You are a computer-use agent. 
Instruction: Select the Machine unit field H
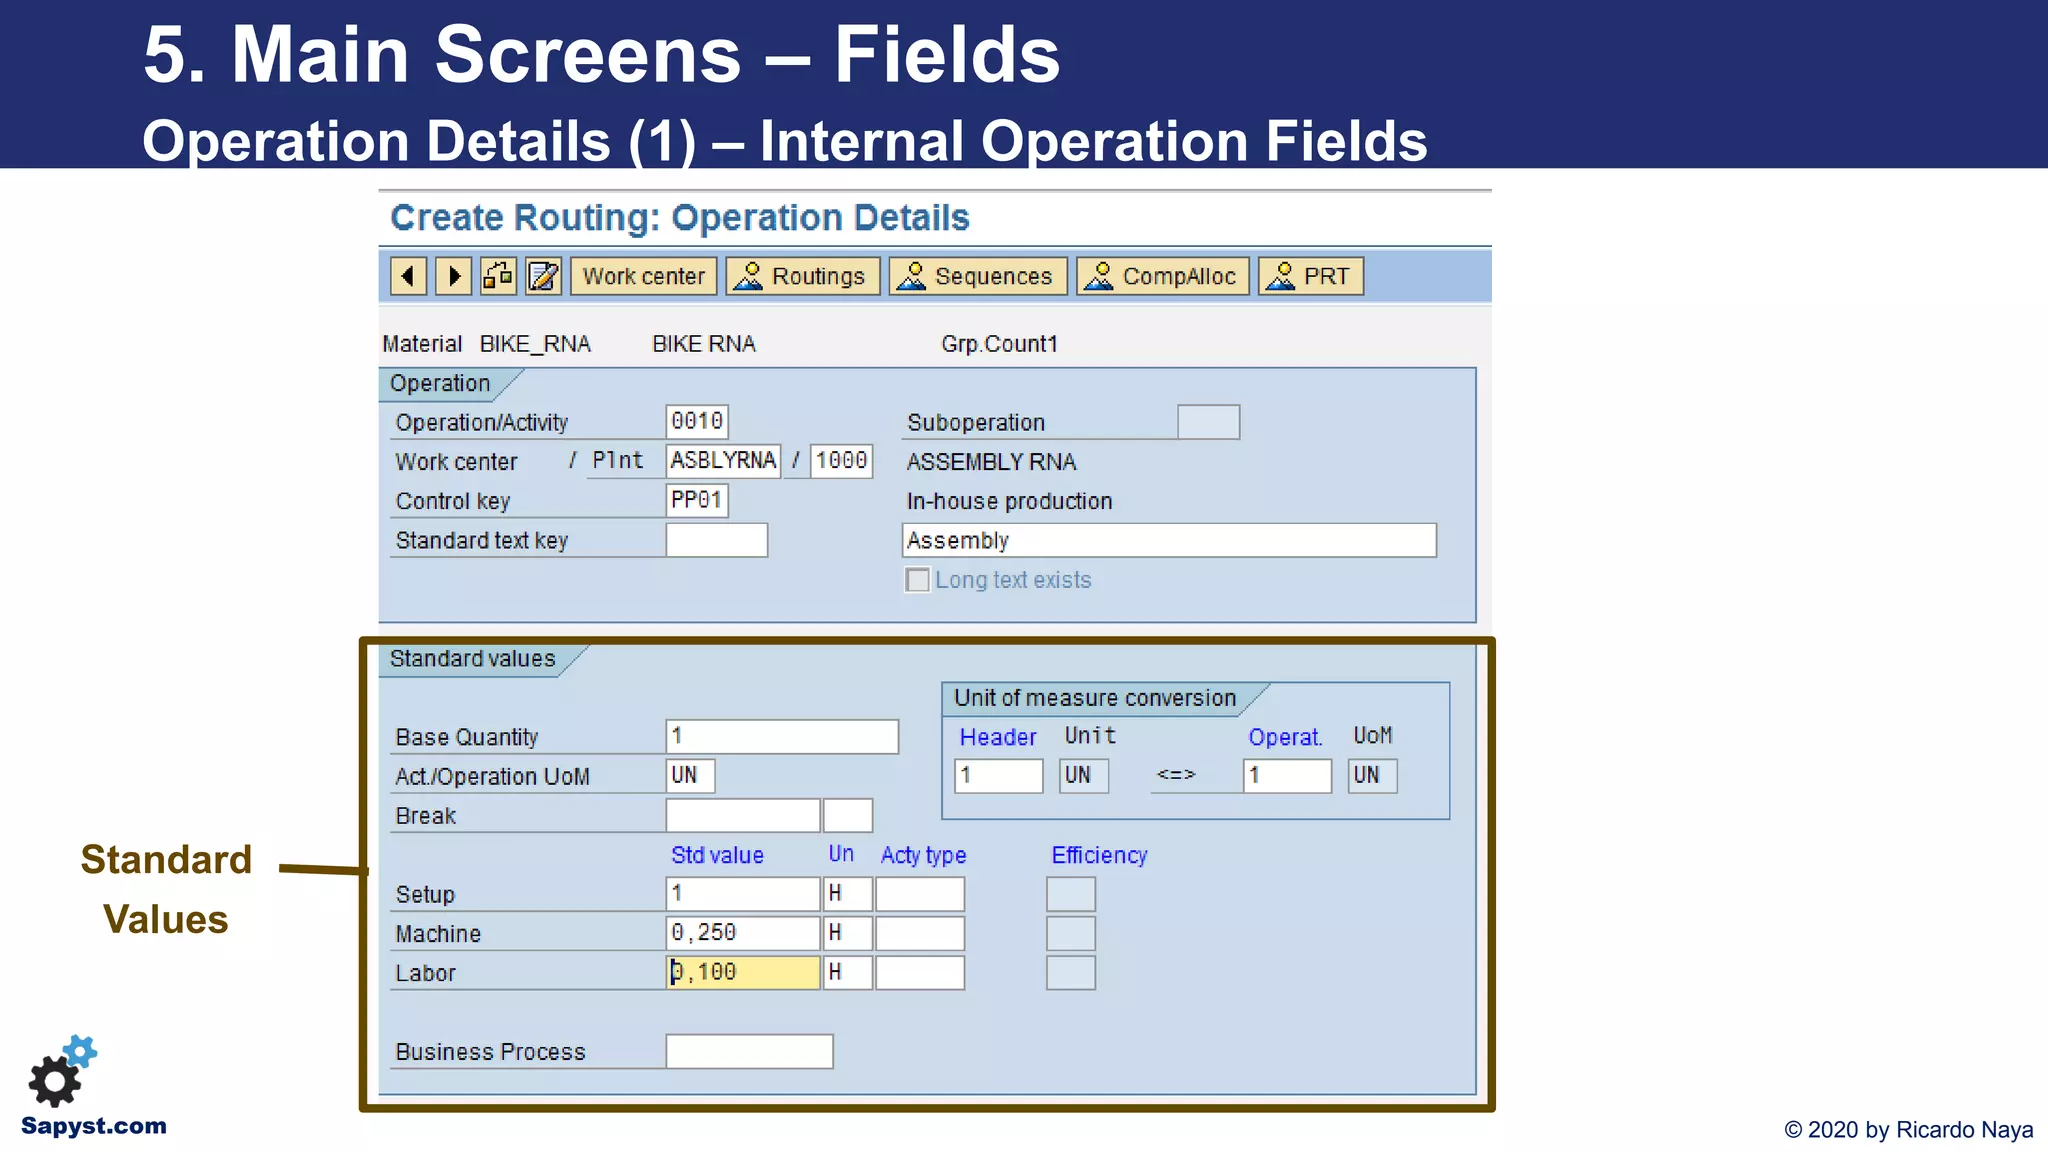848,933
